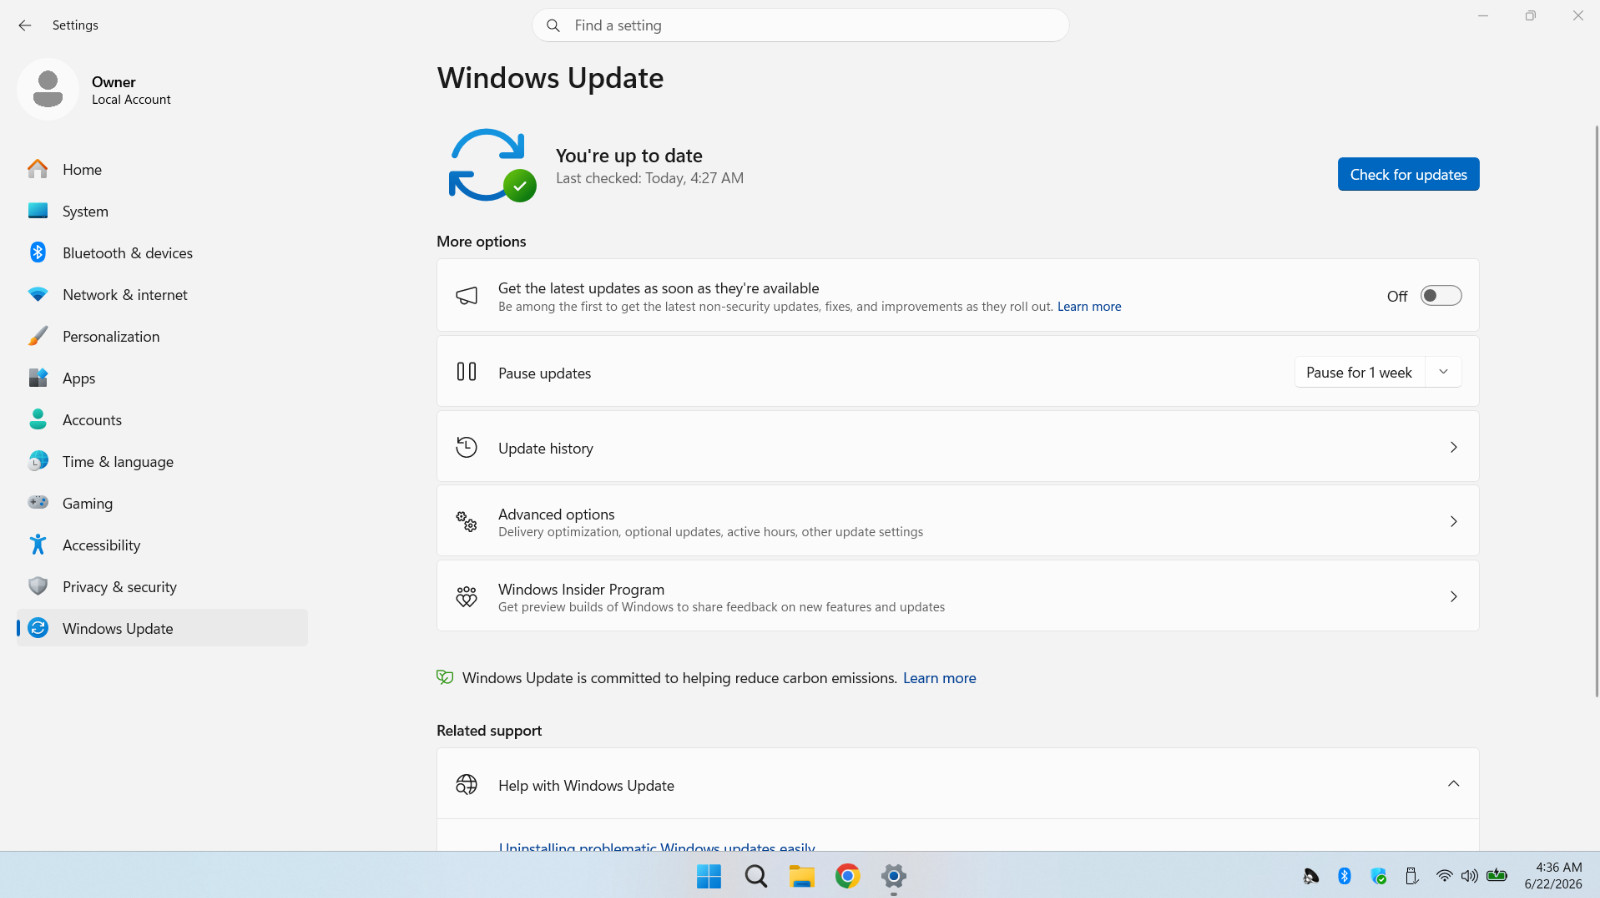Go to Time & language settings
Screen dimensions: 1600x898
pyautogui.click(x=162, y=462)
